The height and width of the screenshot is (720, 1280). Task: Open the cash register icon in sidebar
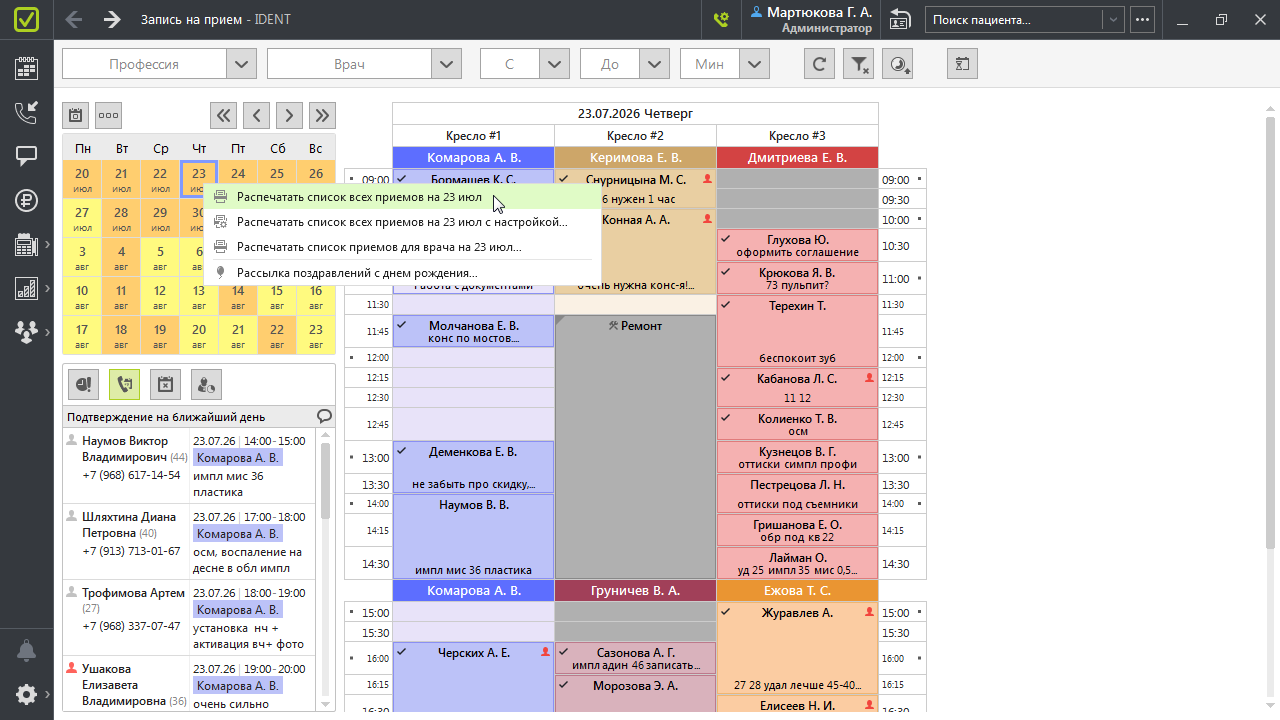(x=27, y=244)
